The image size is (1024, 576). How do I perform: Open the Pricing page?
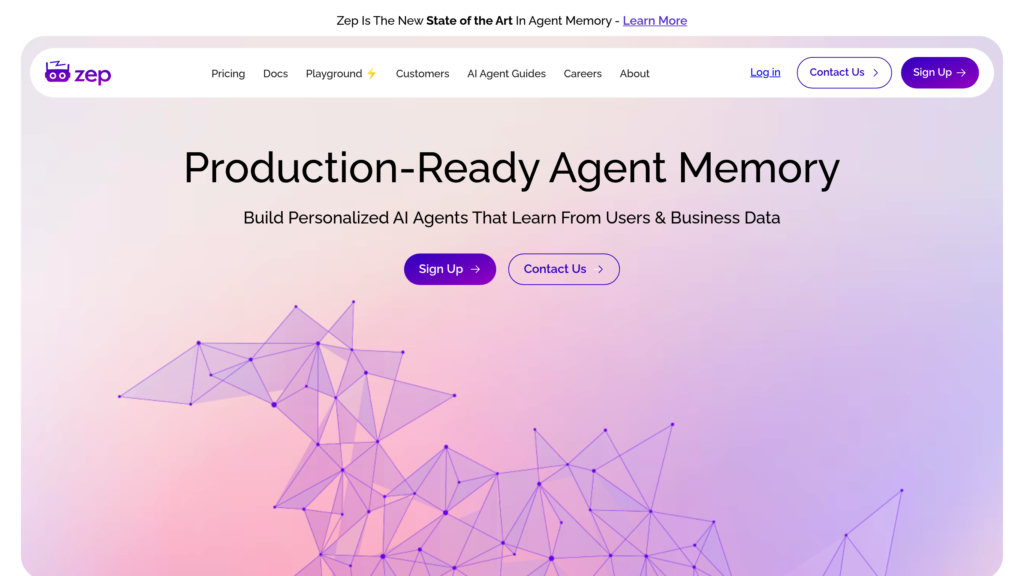(x=228, y=74)
